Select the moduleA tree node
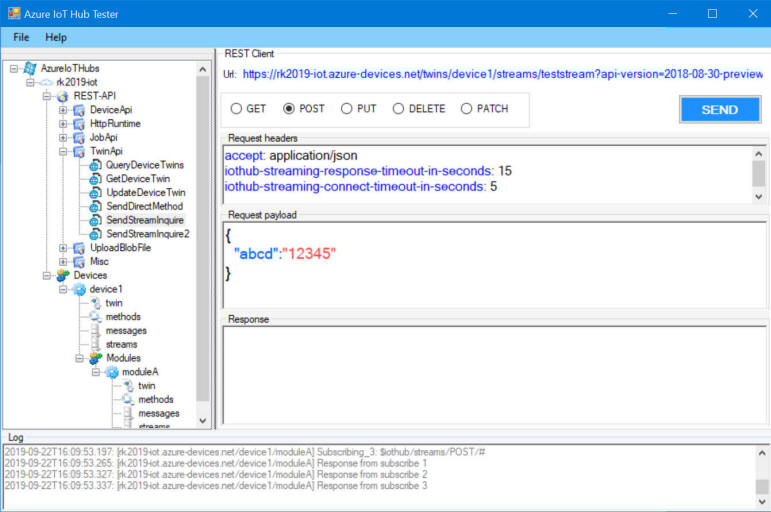The image size is (771, 512). [140, 372]
